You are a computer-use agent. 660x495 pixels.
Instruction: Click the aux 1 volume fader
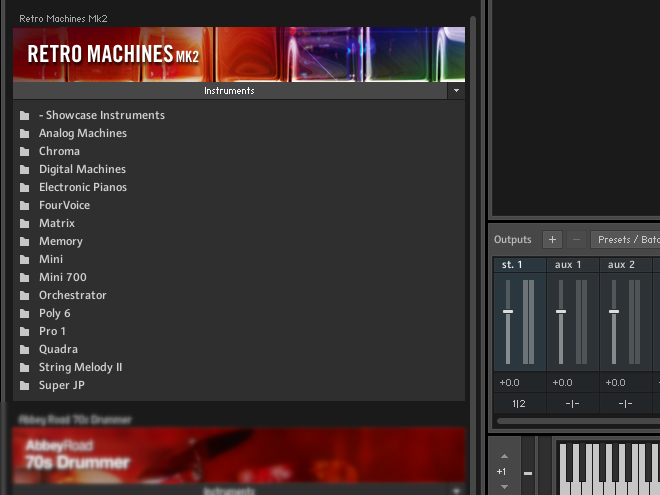coord(561,311)
